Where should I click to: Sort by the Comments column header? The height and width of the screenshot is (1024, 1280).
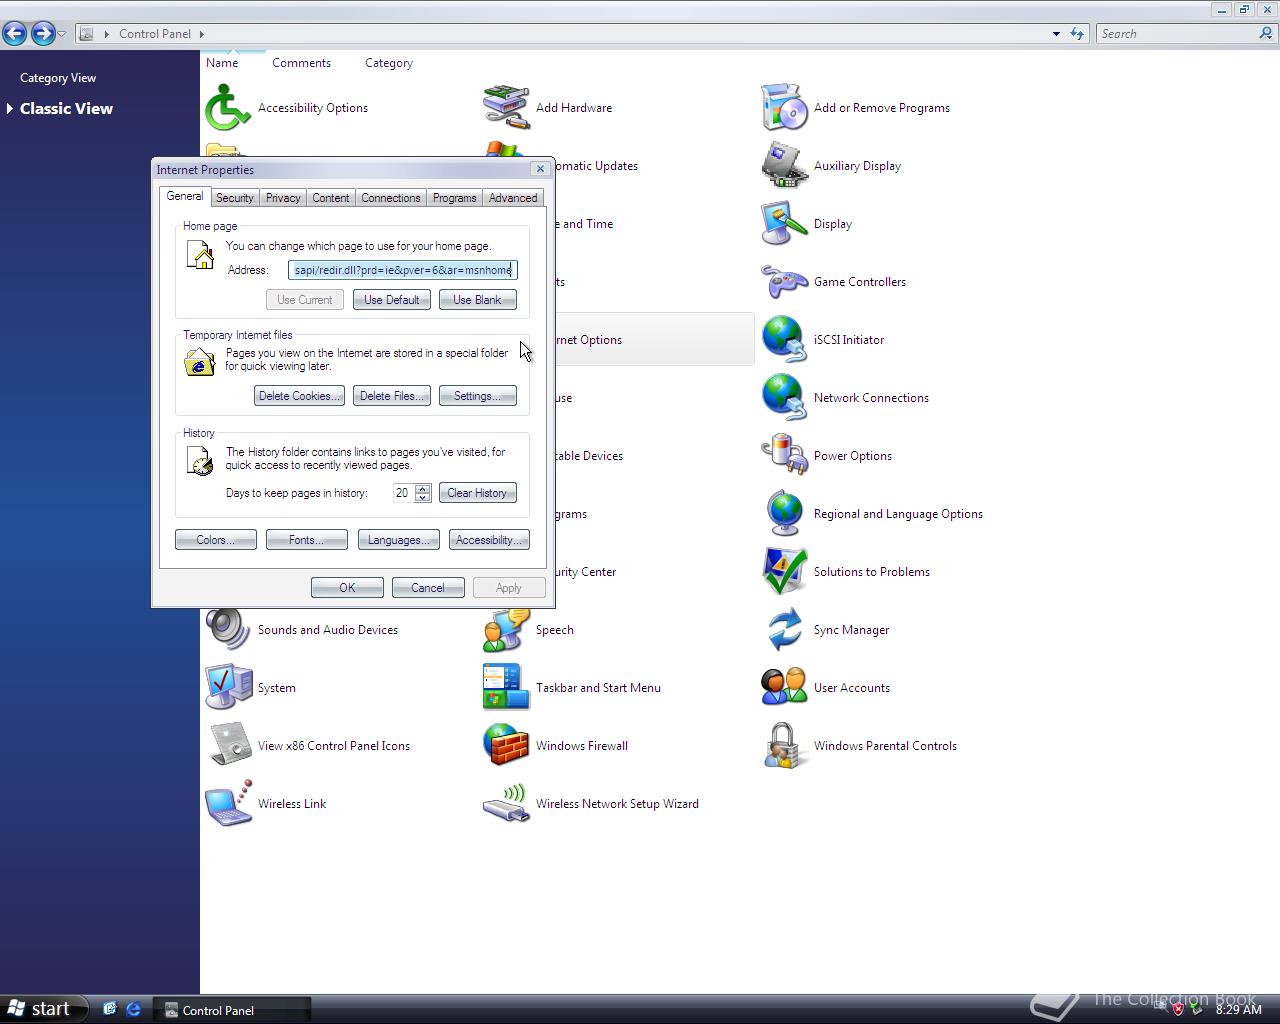coord(301,63)
